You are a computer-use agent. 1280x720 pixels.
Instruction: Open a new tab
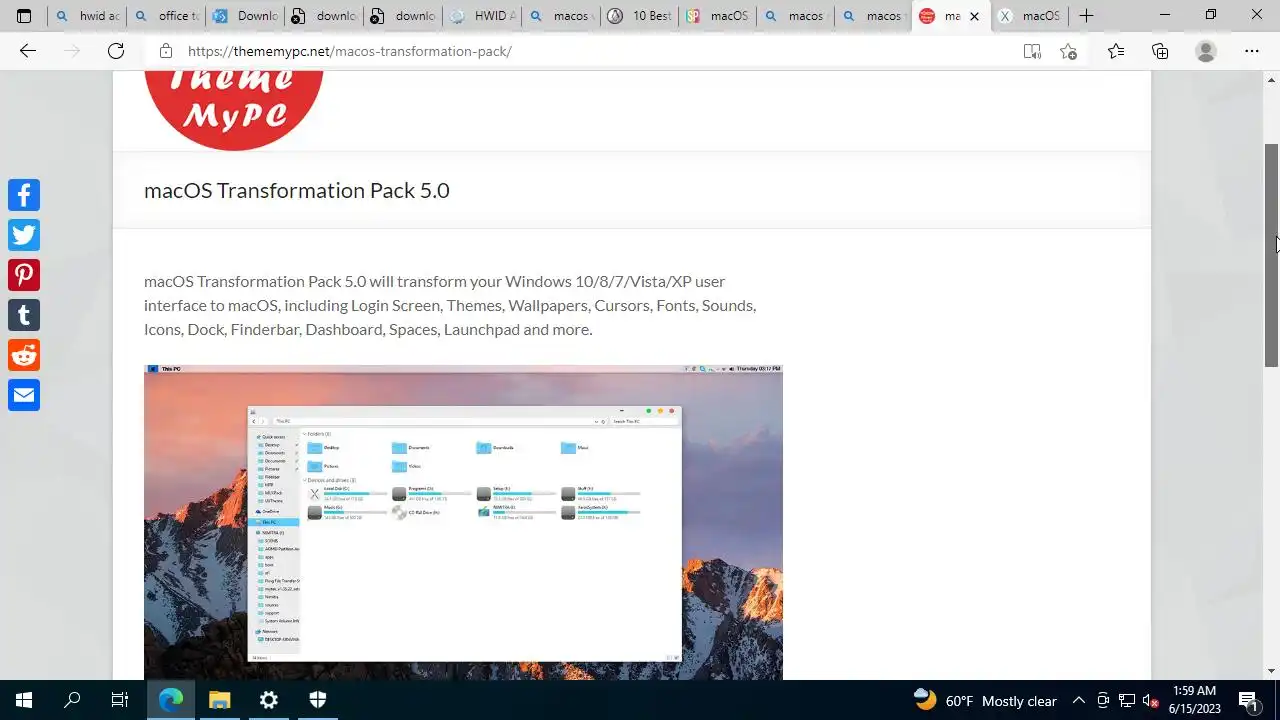coord(1086,16)
